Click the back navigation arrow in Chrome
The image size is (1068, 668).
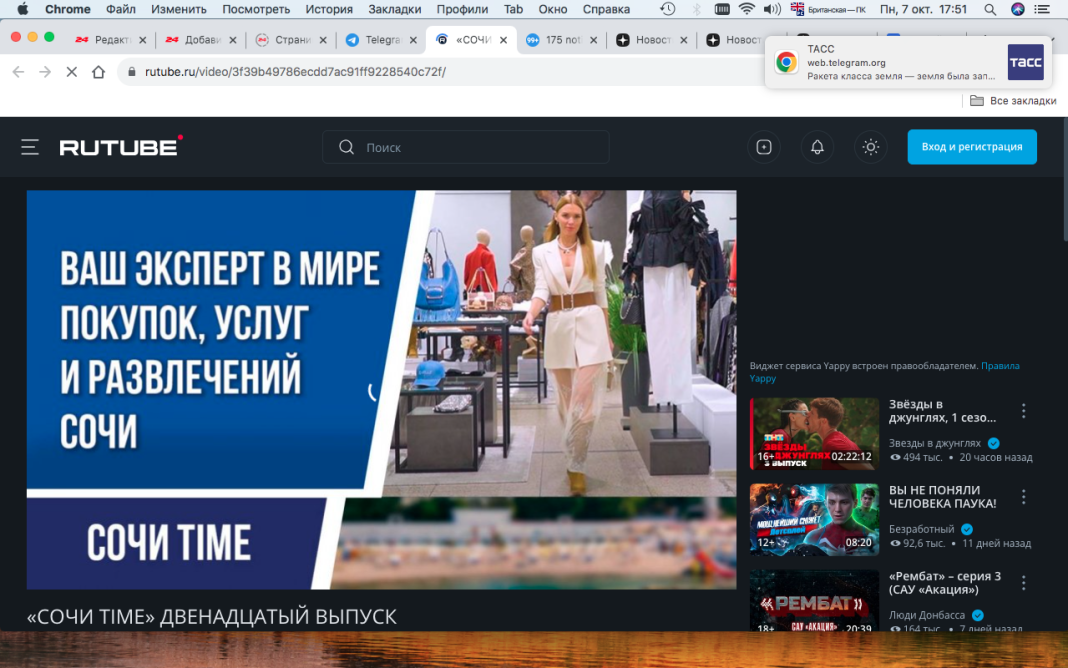click(x=16, y=73)
